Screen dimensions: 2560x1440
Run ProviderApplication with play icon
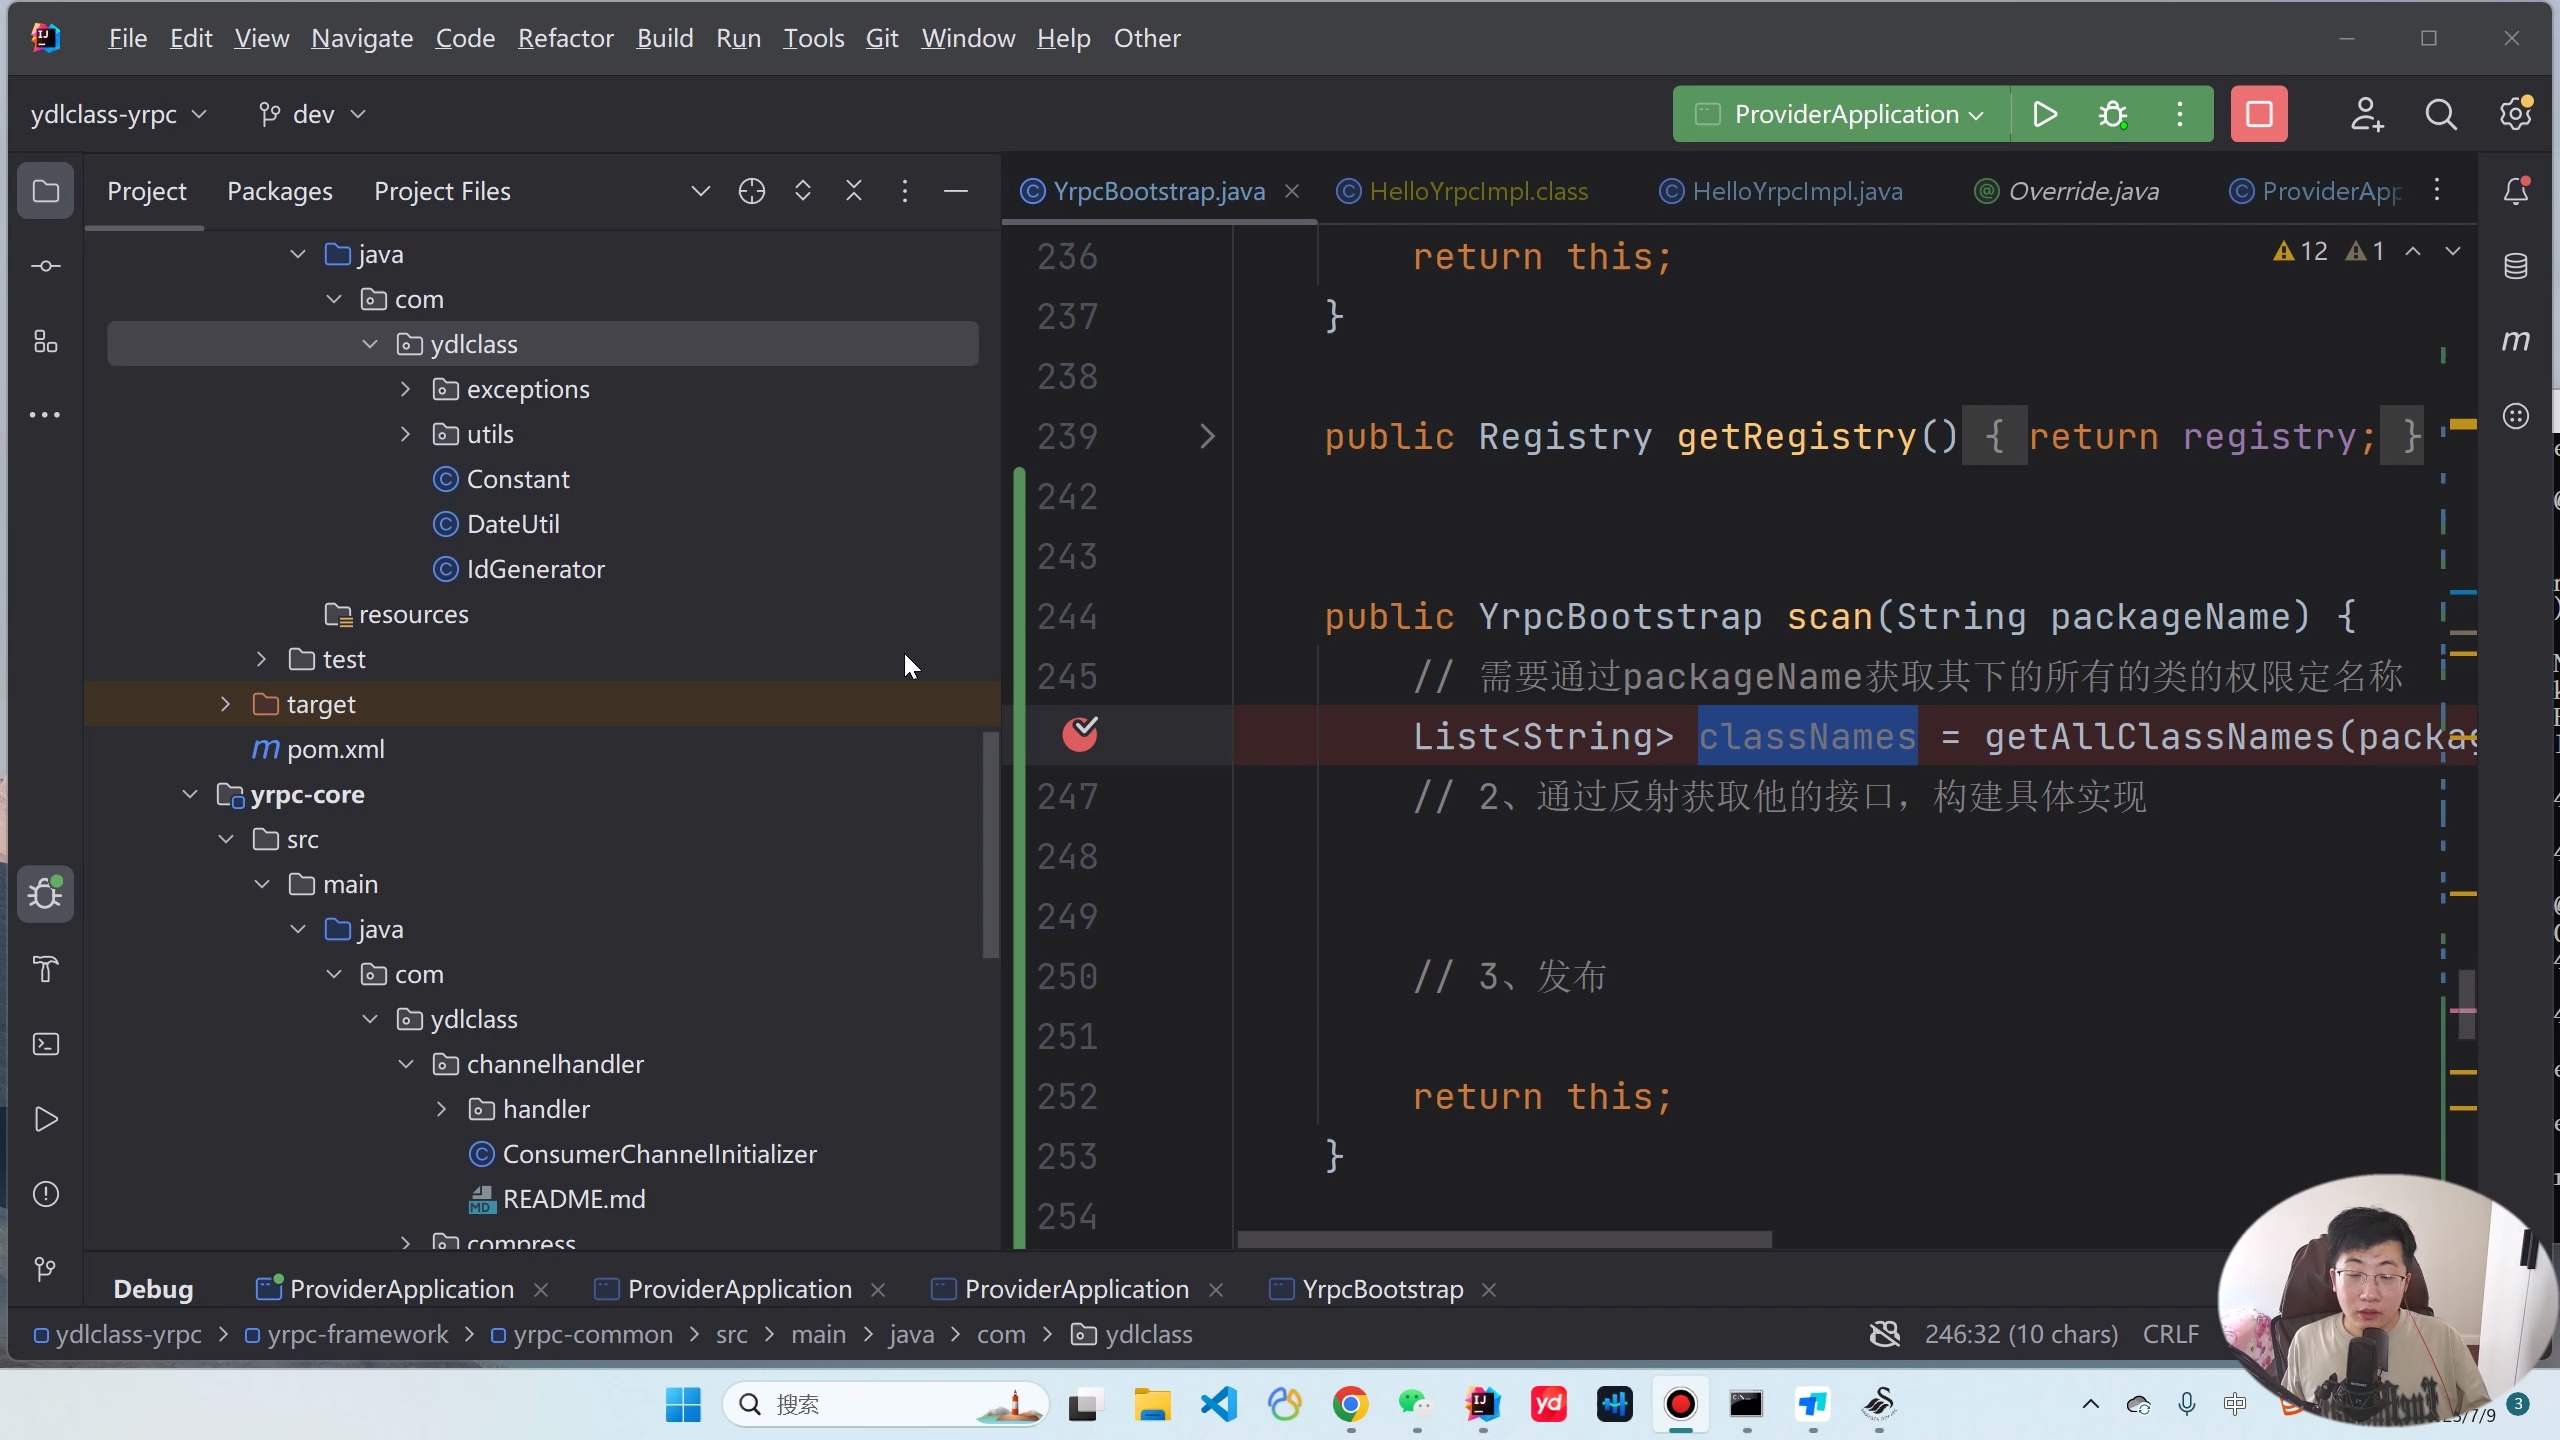[2045, 114]
